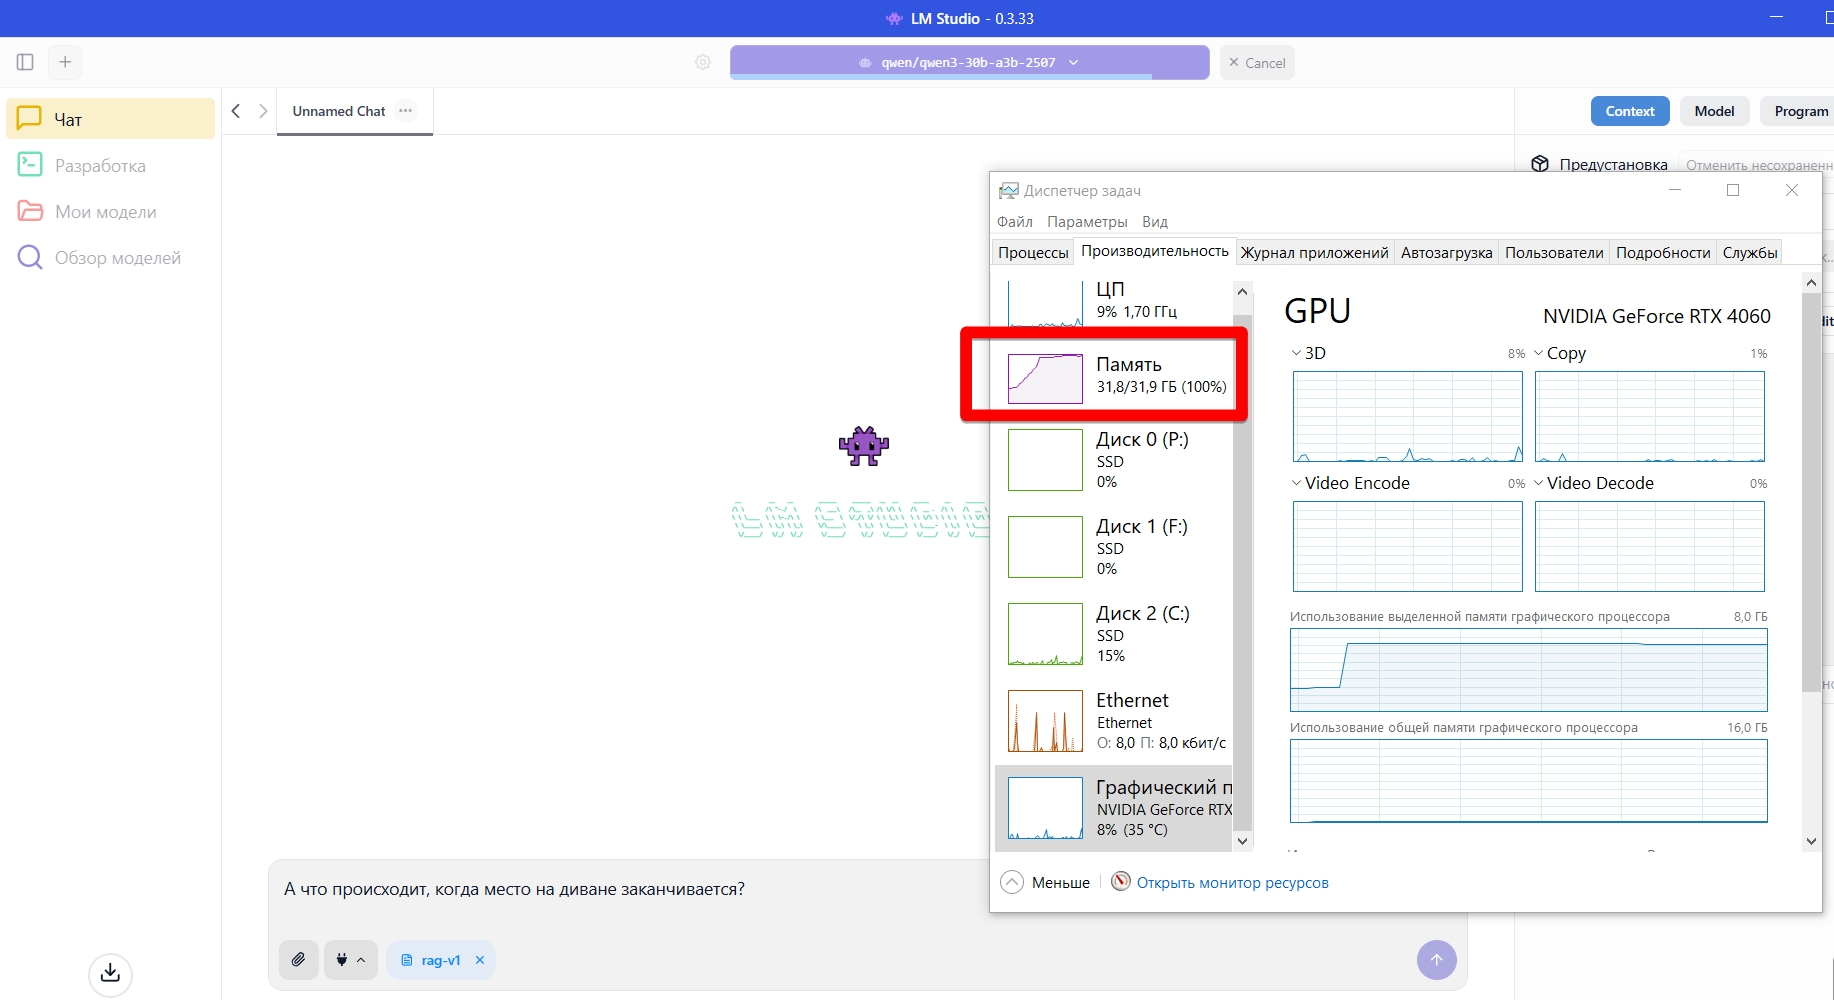Select Графический процессор GPU item
Screen dimensions: 1834x1000
point(1114,808)
